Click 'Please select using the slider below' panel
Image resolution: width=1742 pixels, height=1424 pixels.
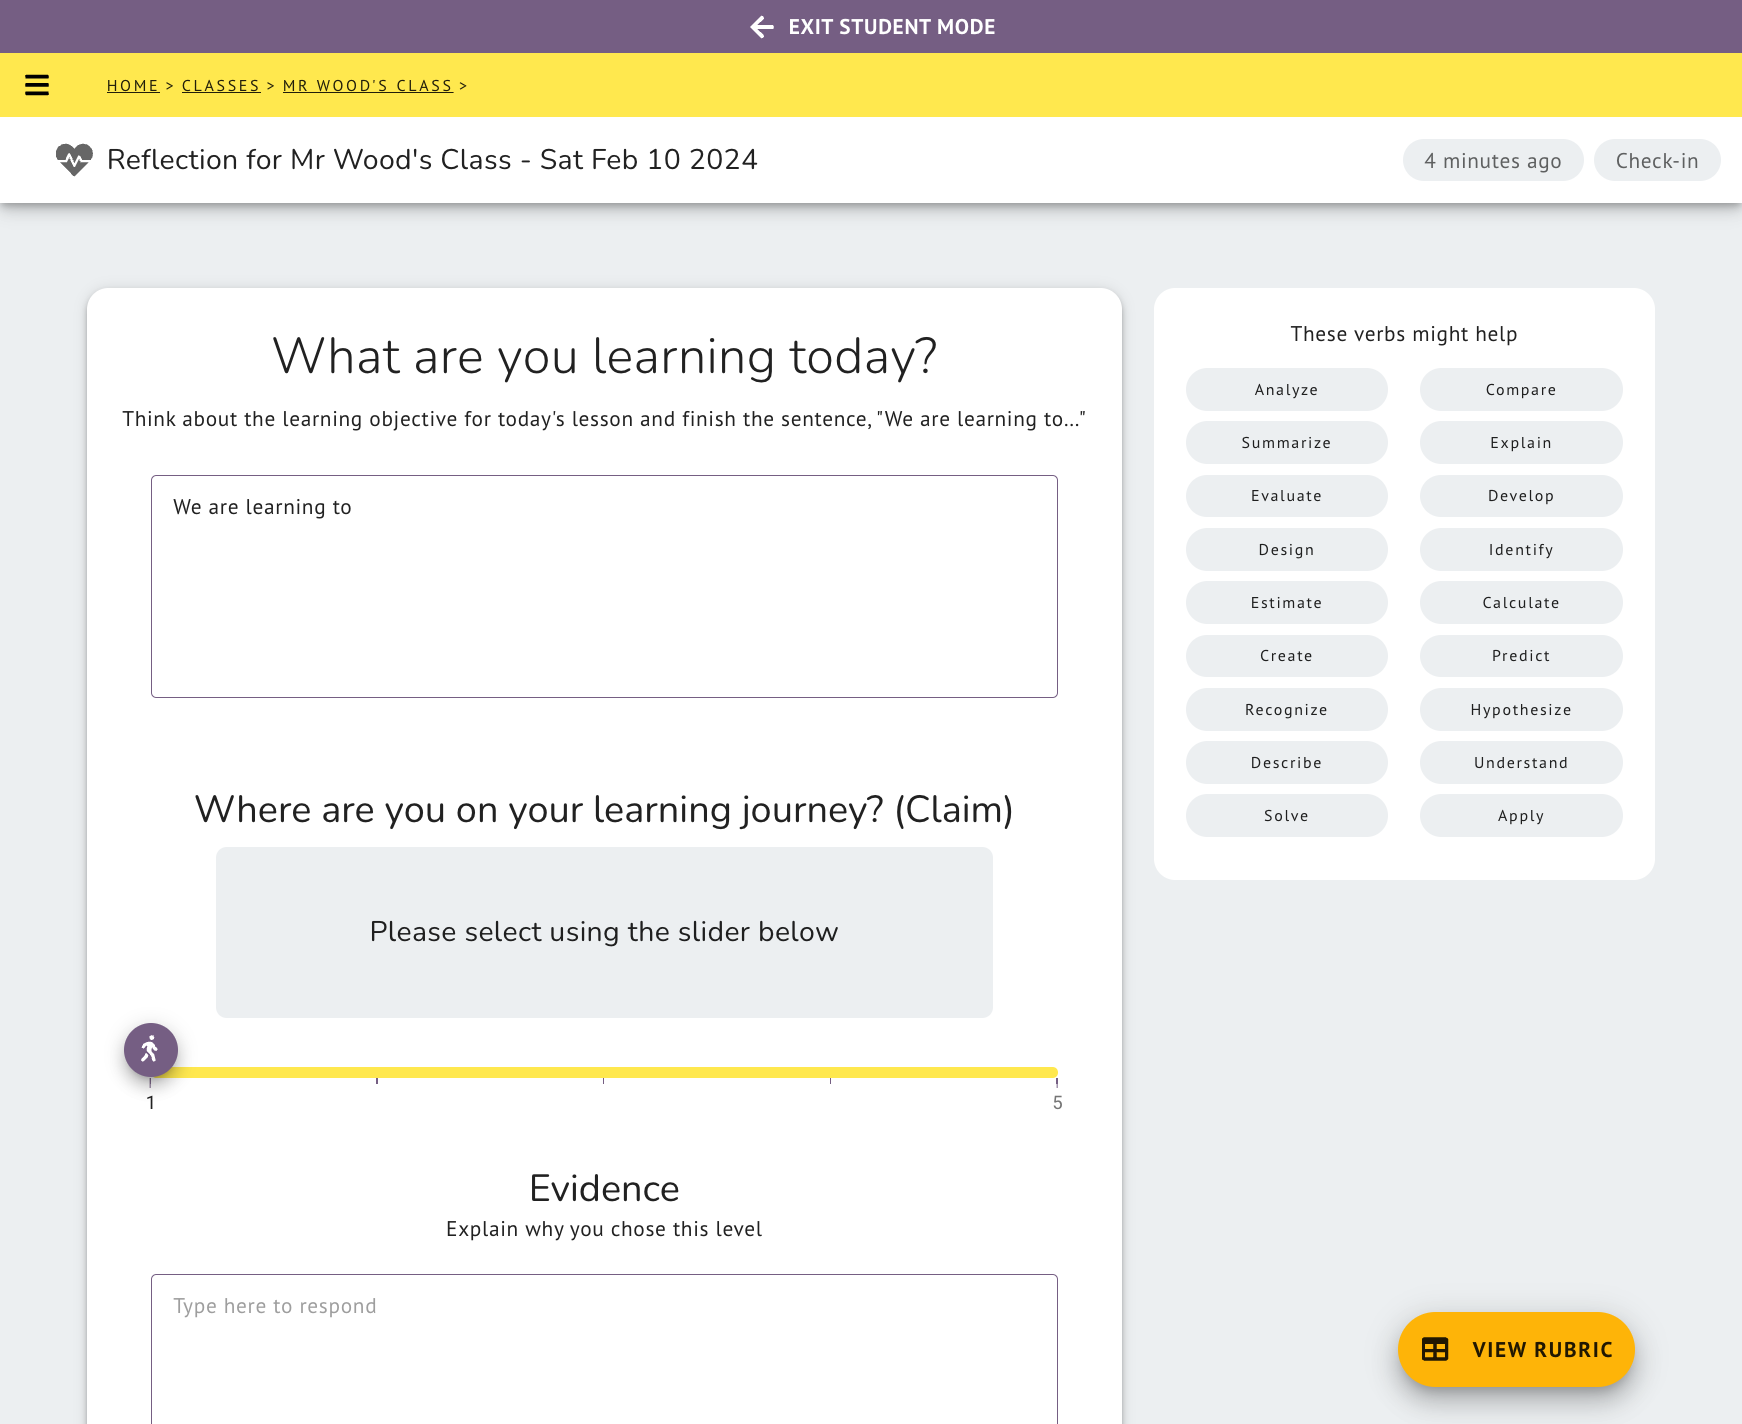[604, 932]
